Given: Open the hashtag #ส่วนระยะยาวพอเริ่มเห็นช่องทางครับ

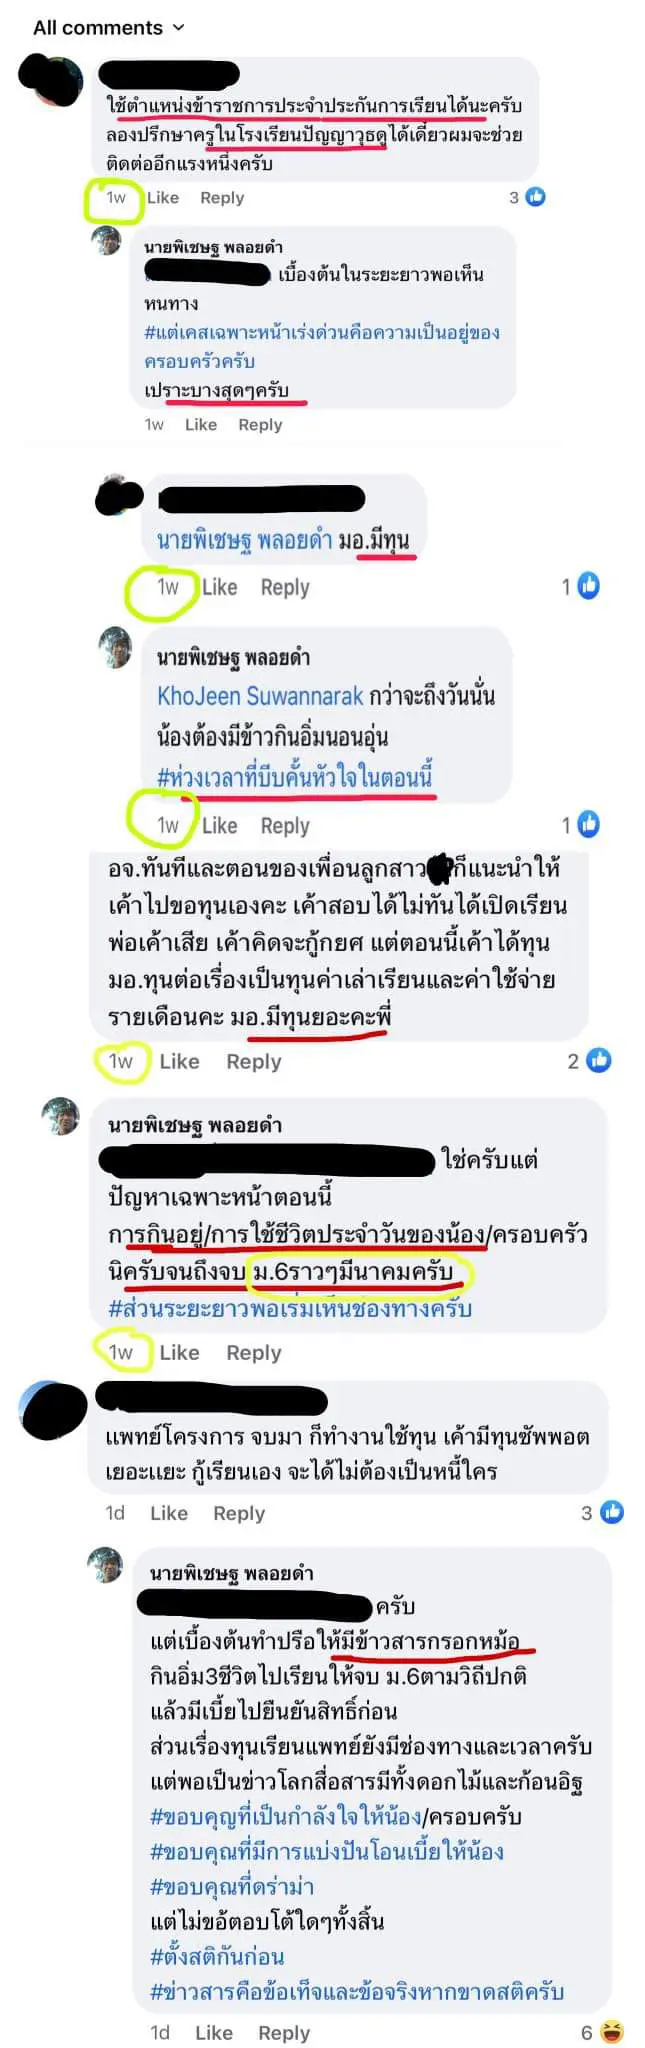Looking at the screenshot, I should (x=290, y=1308).
